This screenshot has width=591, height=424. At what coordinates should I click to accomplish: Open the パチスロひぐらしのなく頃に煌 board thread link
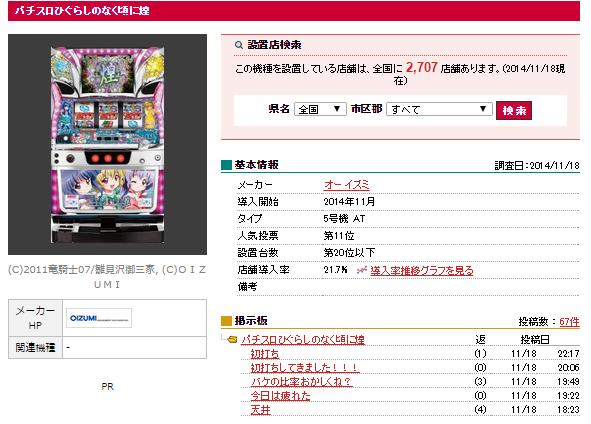303,340
